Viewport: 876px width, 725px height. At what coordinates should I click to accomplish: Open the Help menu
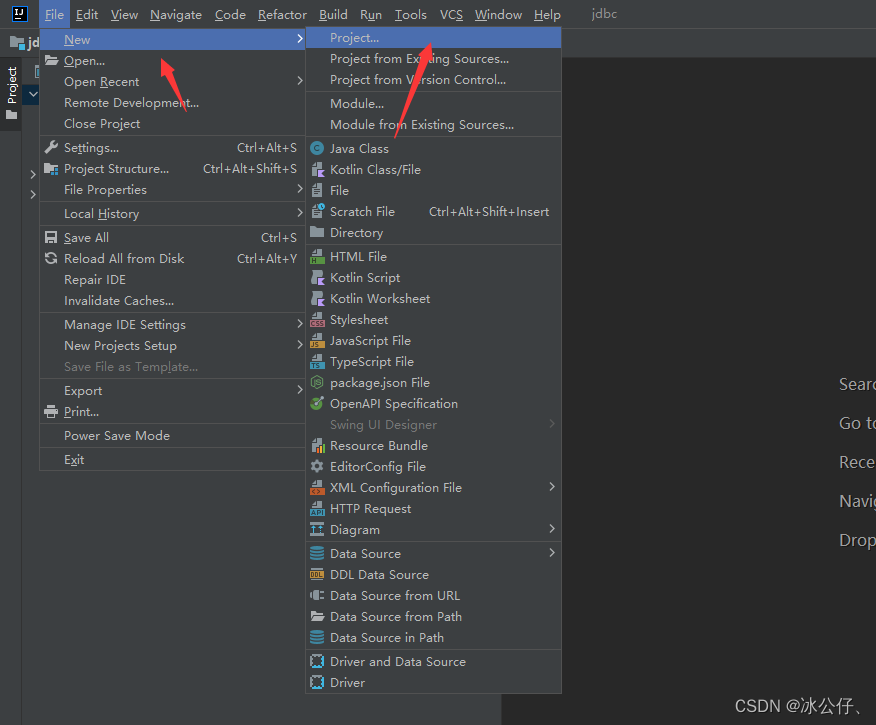point(547,15)
